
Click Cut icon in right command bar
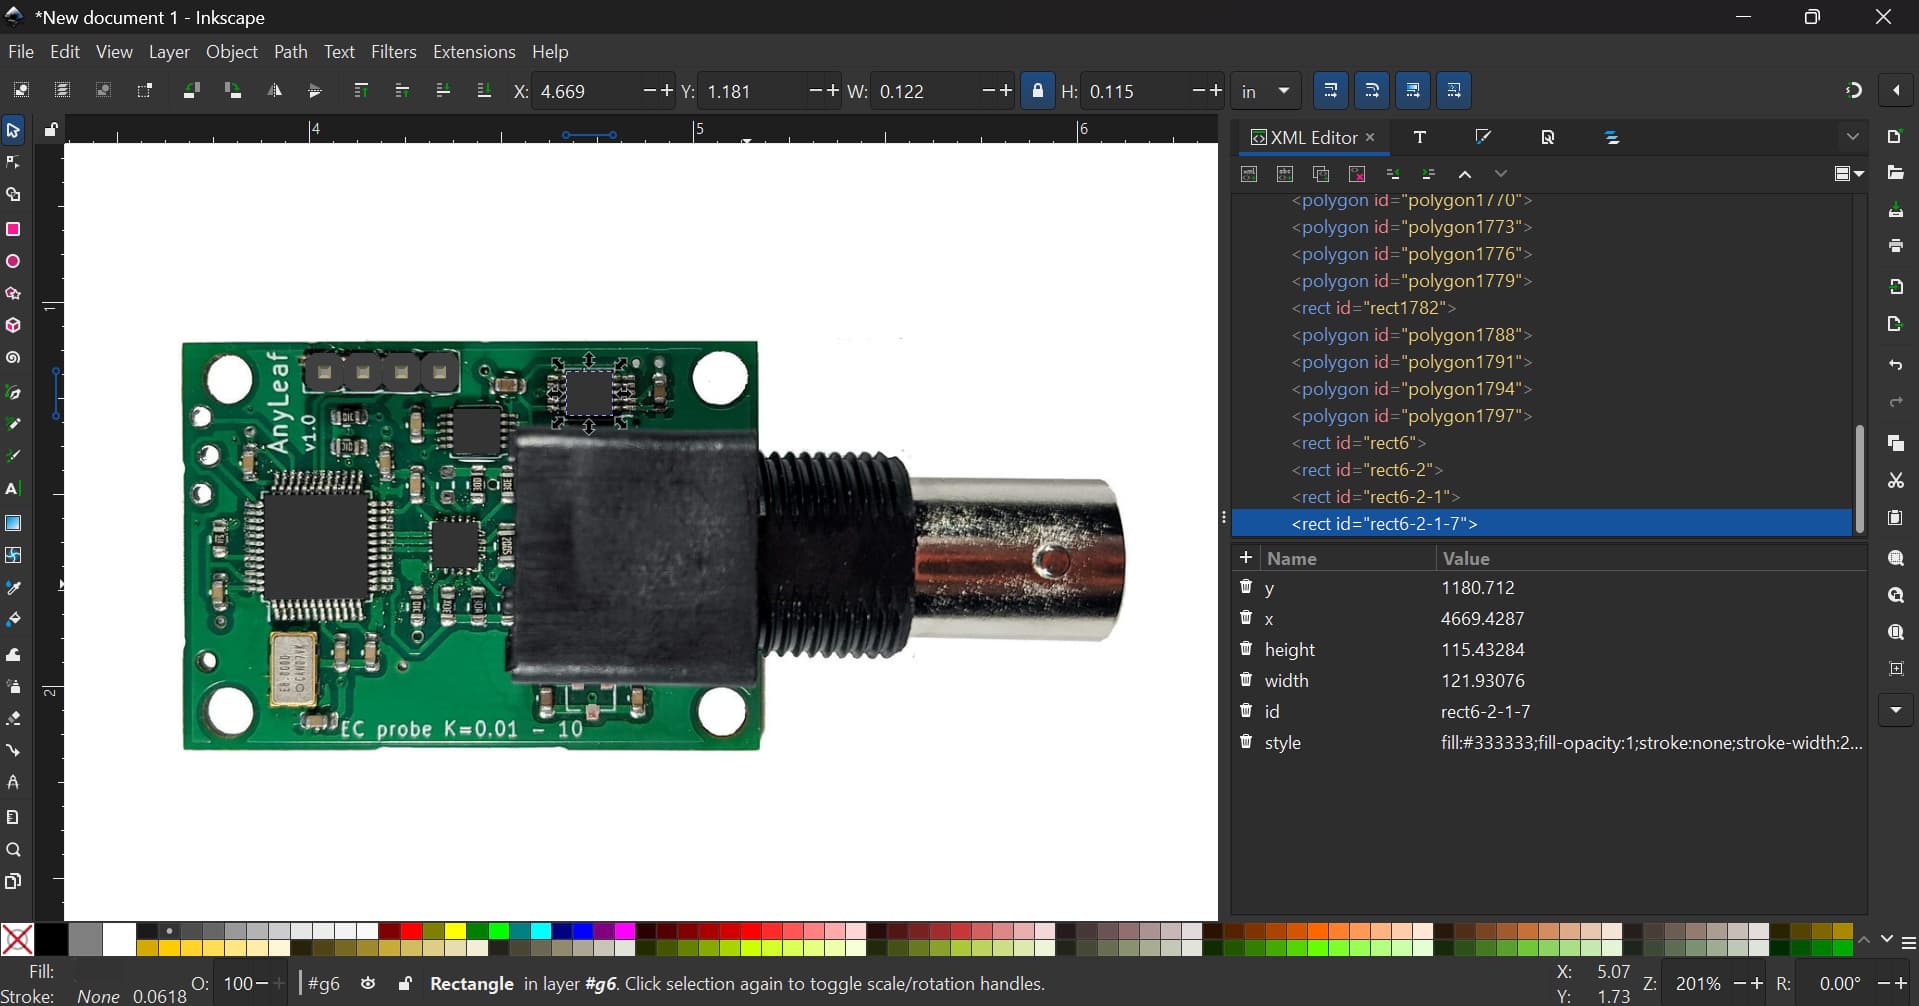1896,481
